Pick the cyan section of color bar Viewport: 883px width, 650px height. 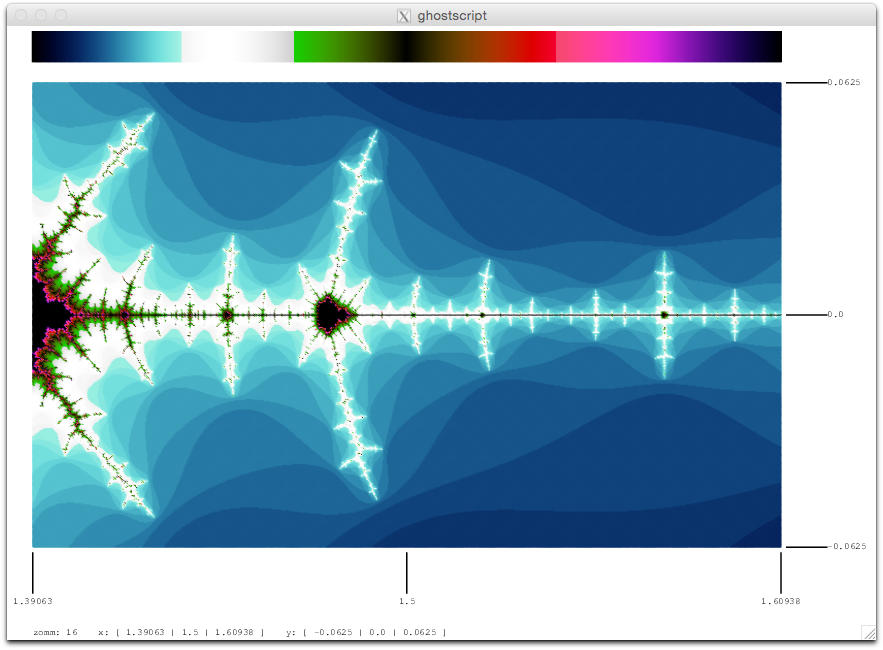[158, 47]
